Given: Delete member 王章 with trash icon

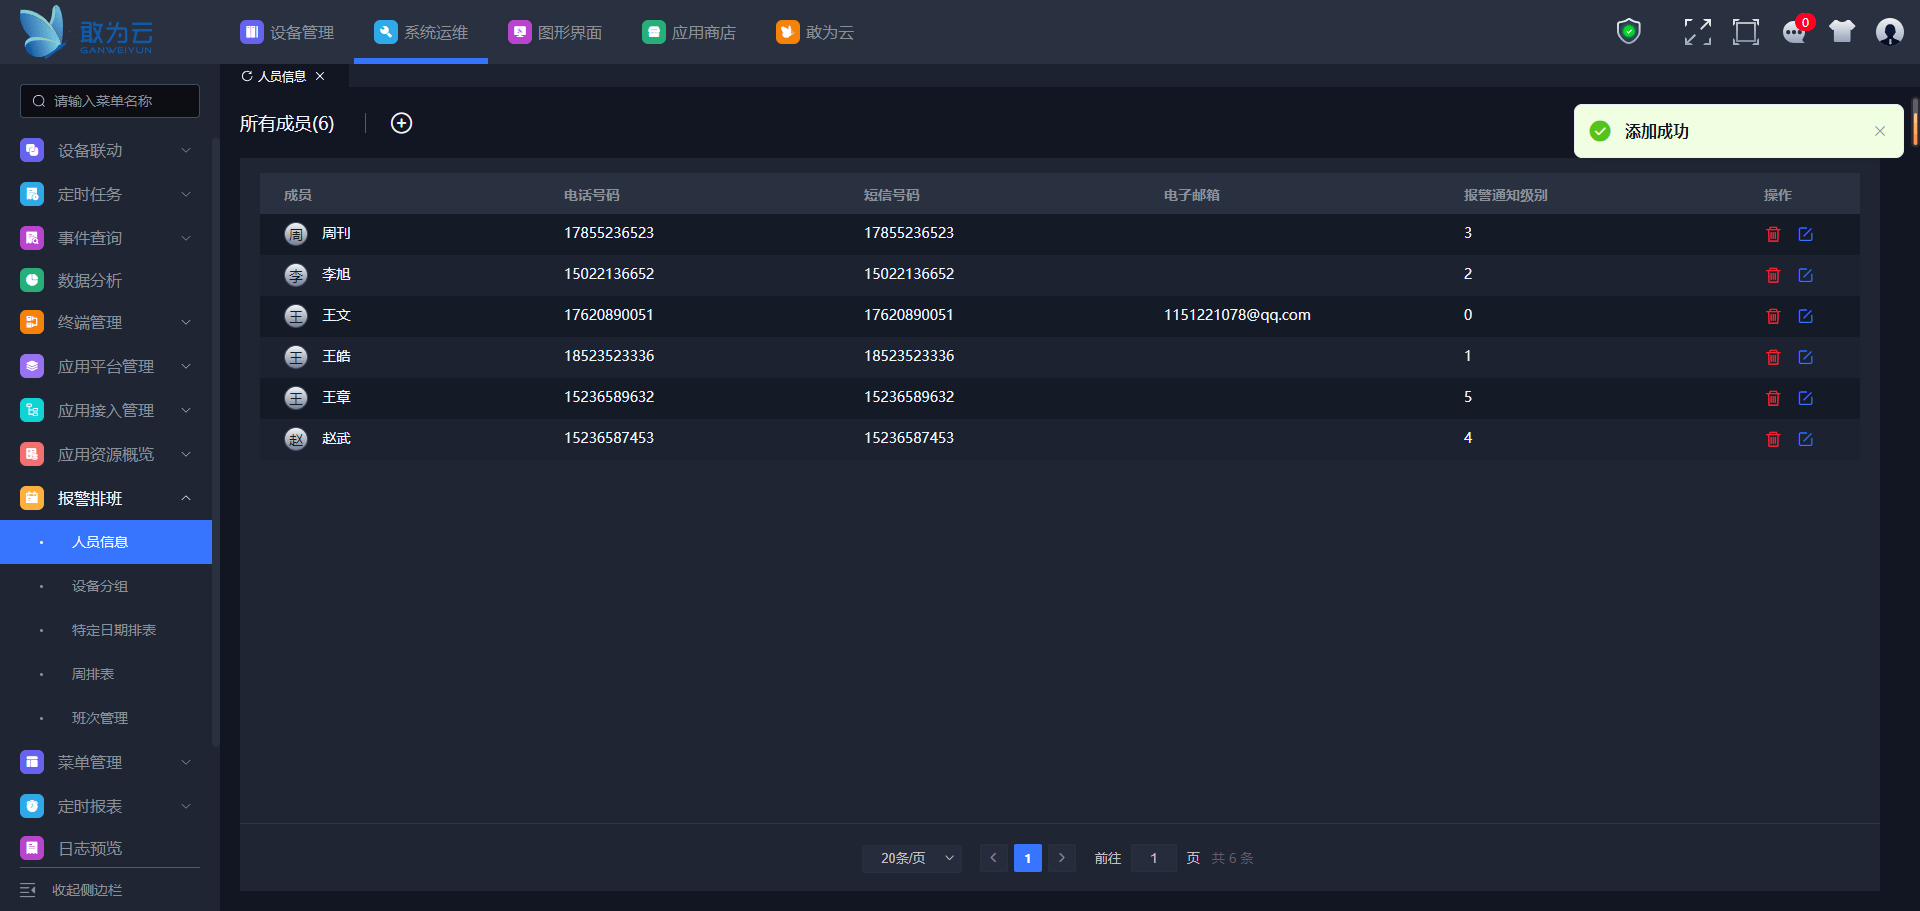Looking at the screenshot, I should tap(1773, 398).
